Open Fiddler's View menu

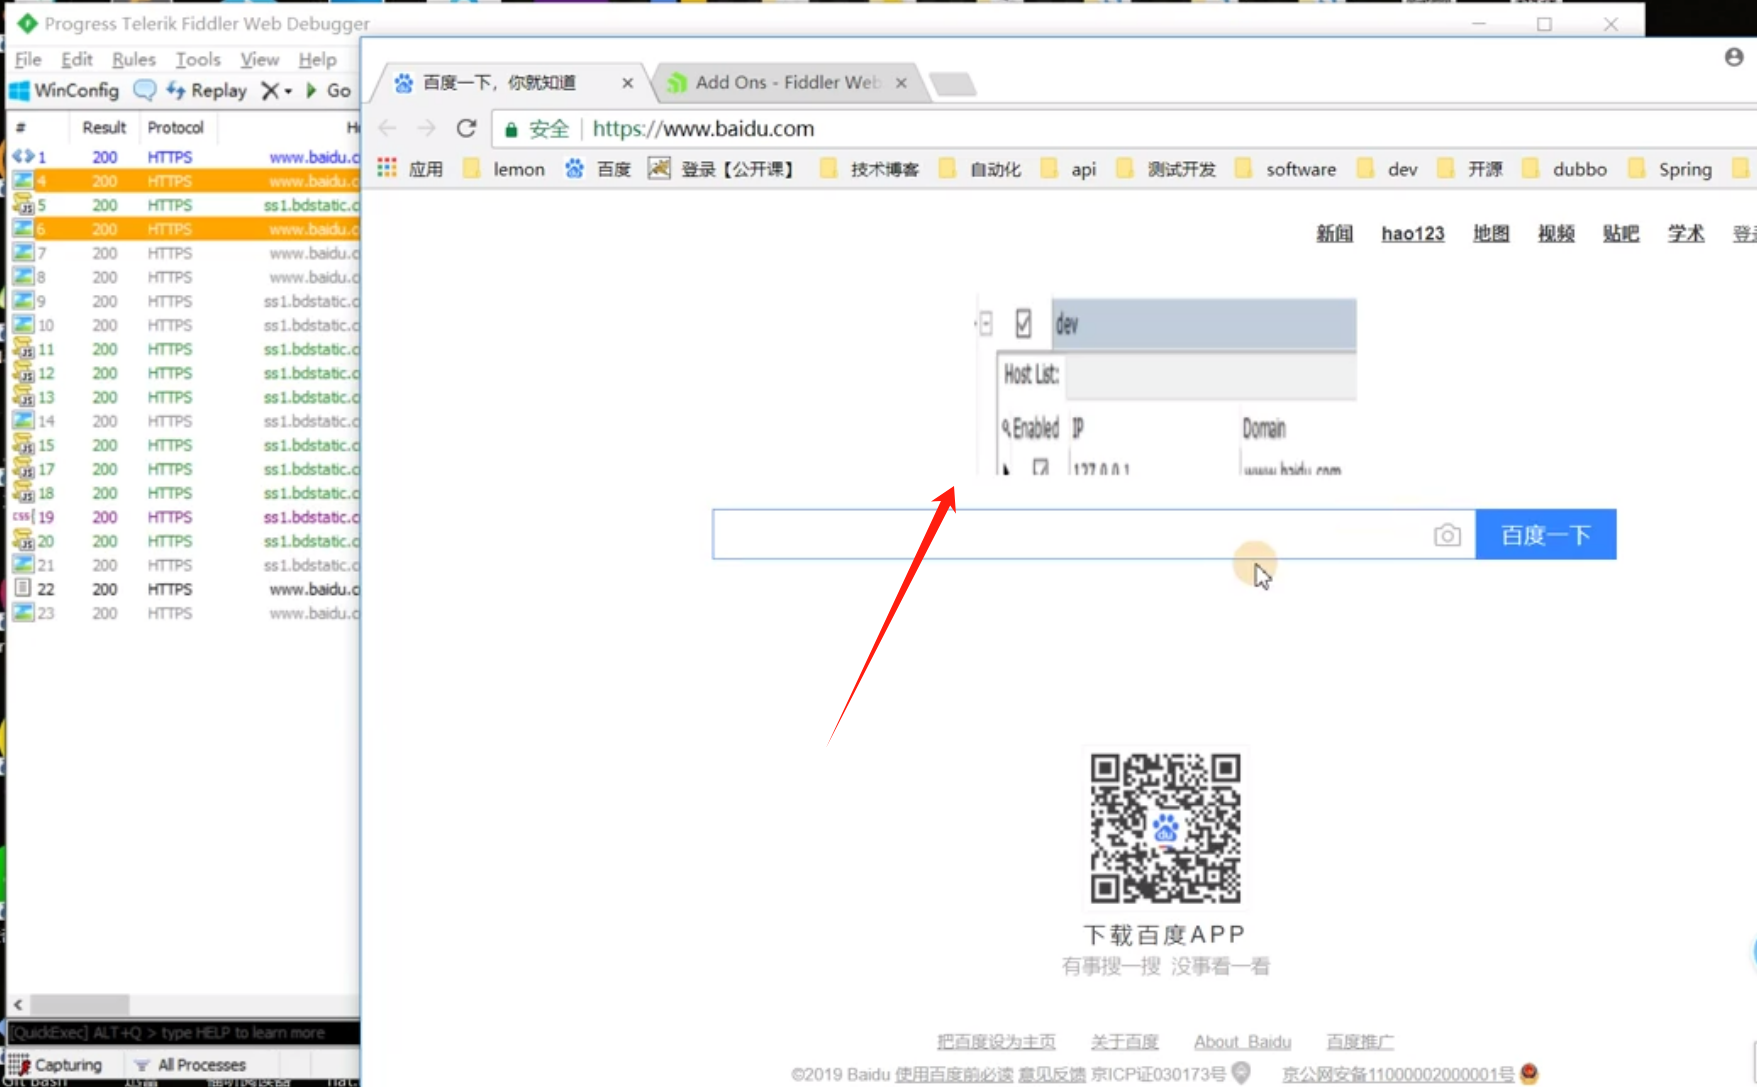click(x=259, y=59)
